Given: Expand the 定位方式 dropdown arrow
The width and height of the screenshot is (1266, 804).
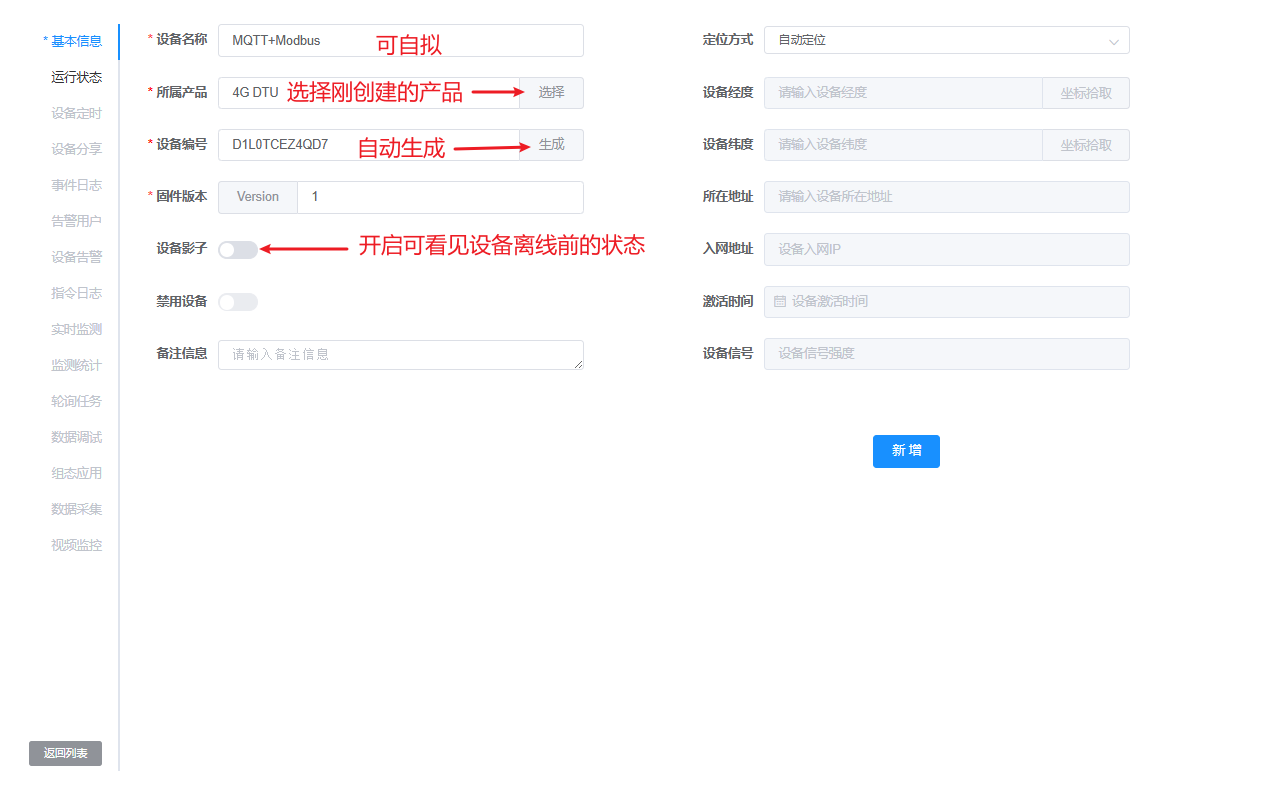Looking at the screenshot, I should (1113, 41).
